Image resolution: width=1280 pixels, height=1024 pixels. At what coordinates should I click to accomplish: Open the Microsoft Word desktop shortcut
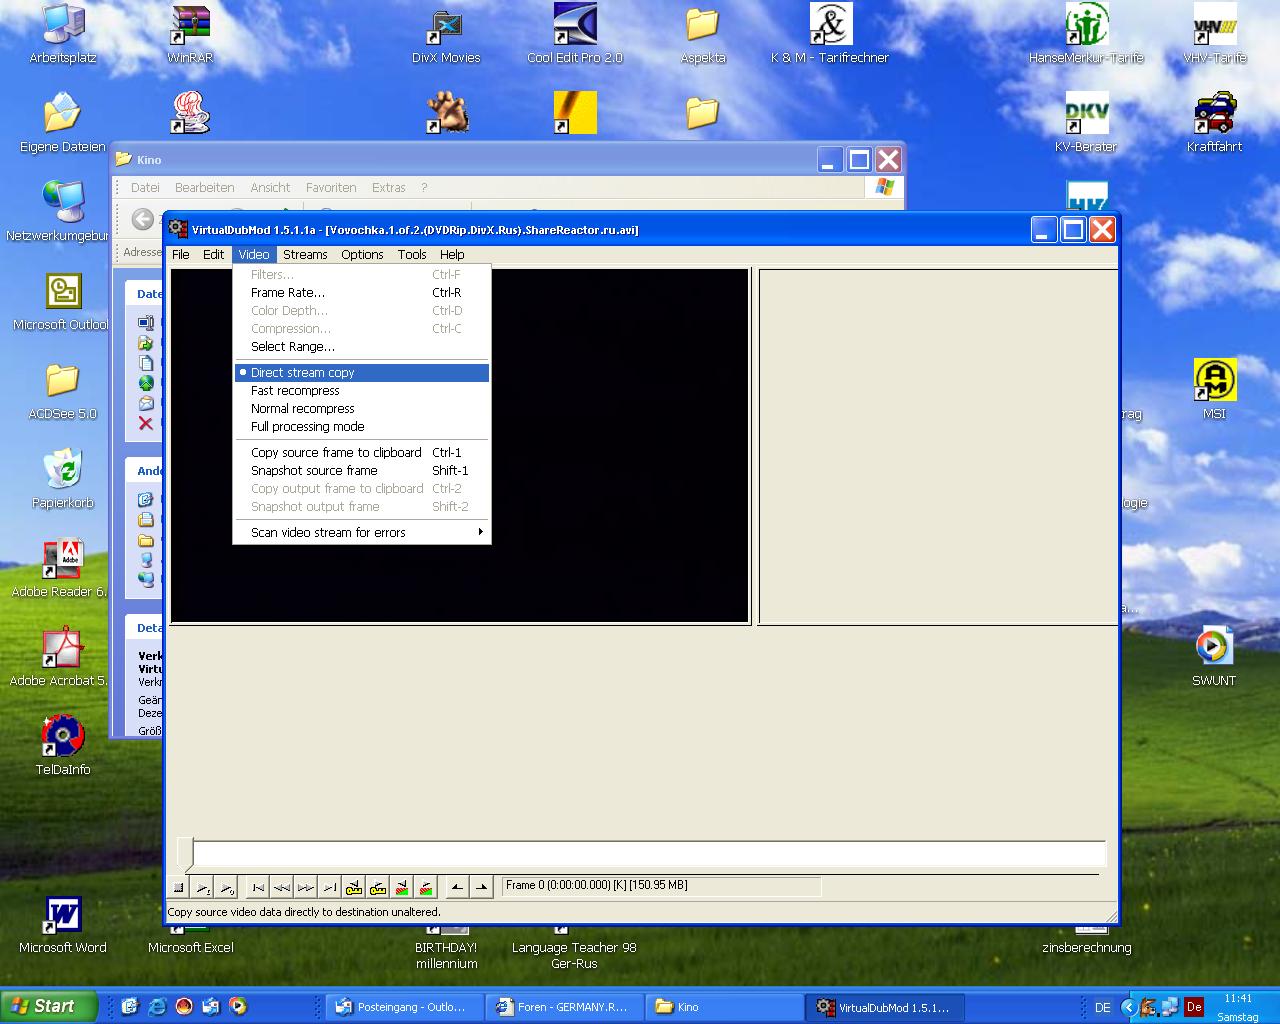[x=63, y=925]
